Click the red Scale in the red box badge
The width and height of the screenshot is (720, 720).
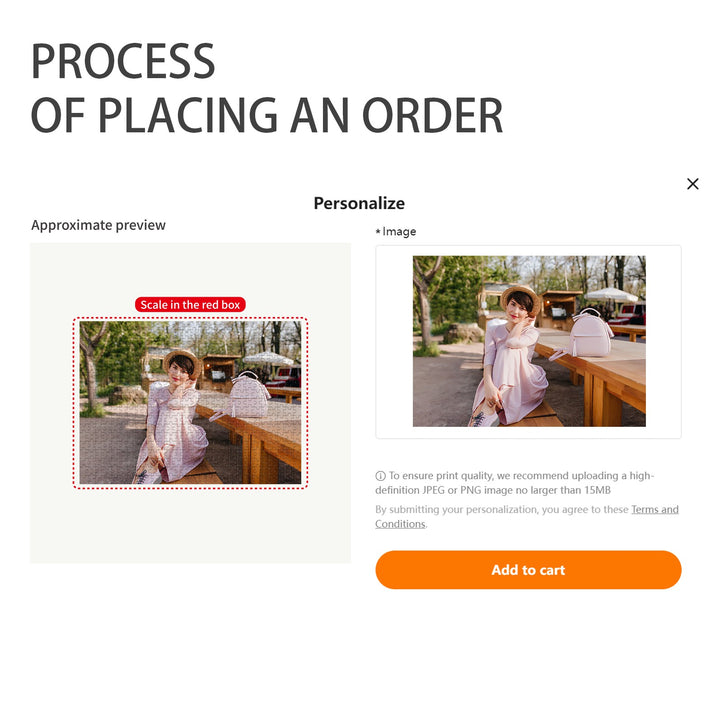pos(190,304)
